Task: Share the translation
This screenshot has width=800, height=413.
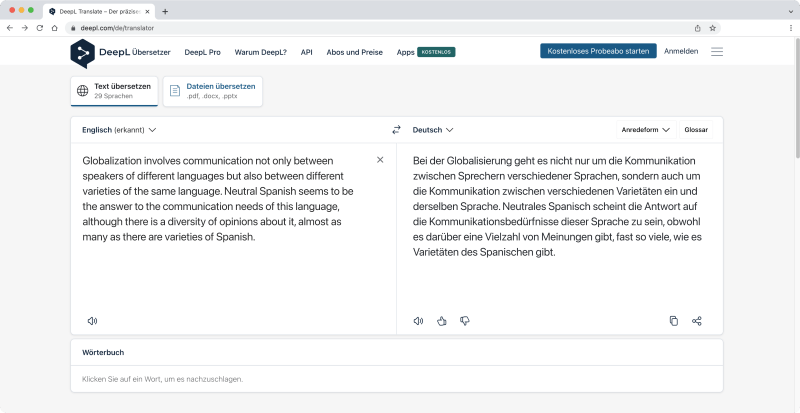Action: (x=697, y=321)
